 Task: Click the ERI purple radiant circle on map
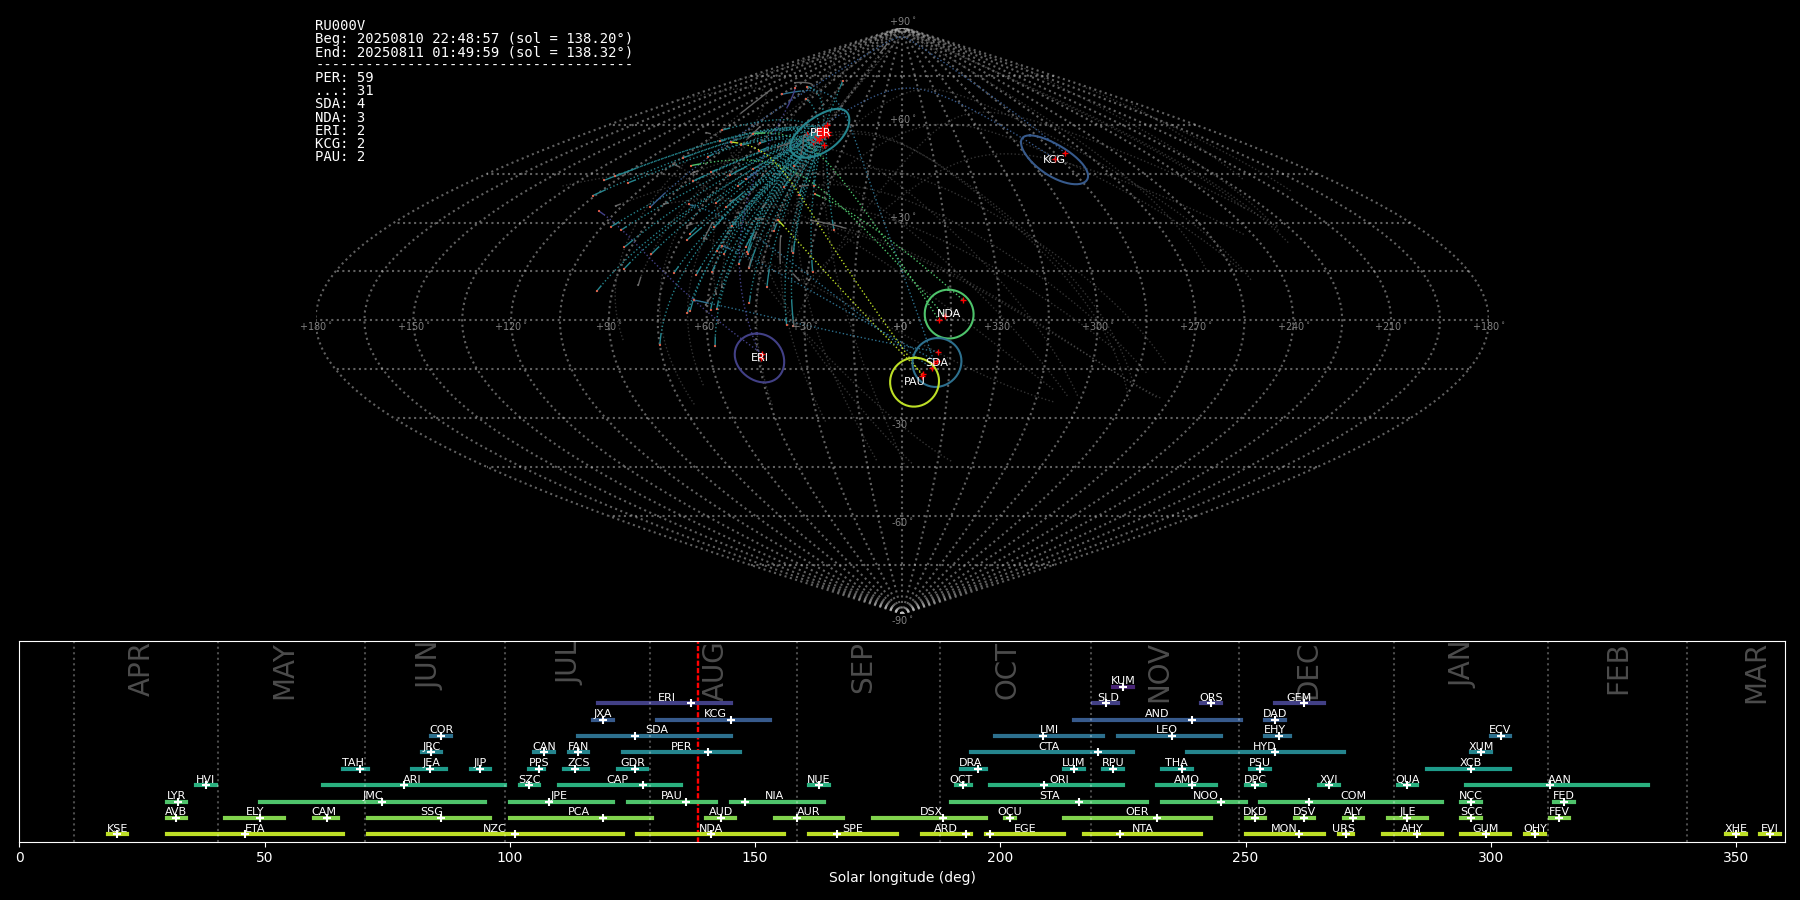pos(759,358)
